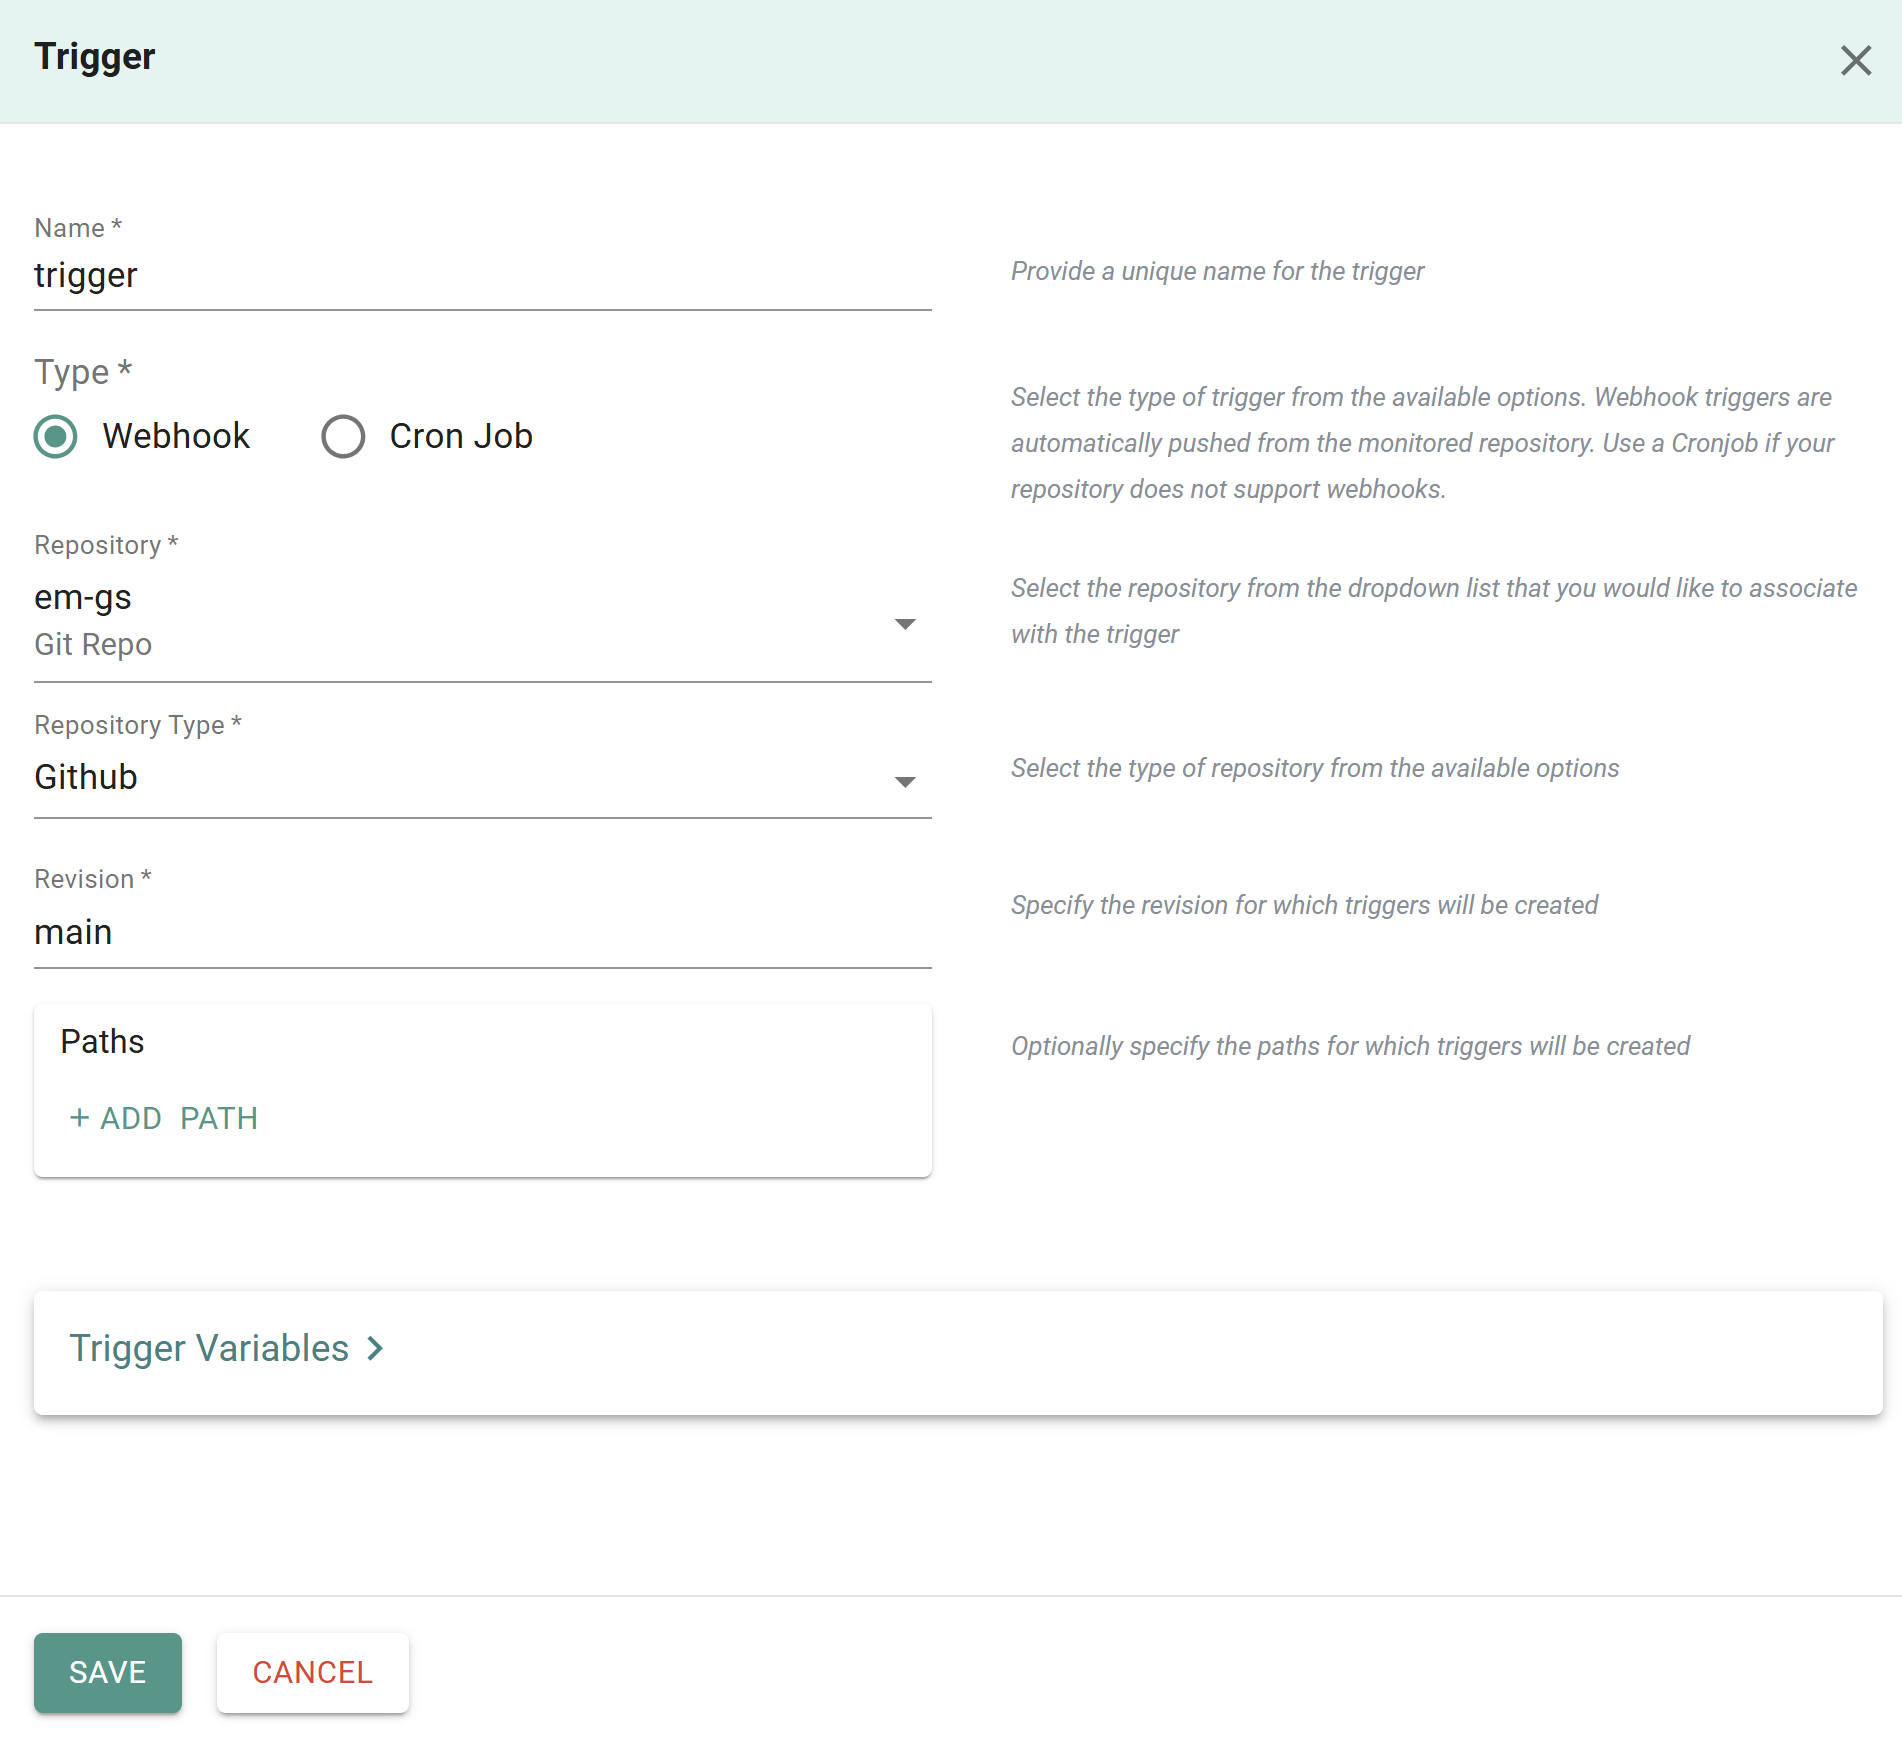Open the Repository Type dropdown arrow
The height and width of the screenshot is (1756, 1902).
click(x=904, y=782)
